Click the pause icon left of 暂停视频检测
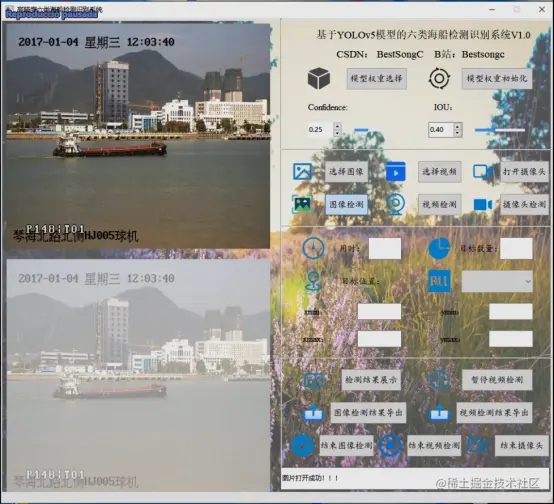554x504 pixels. click(439, 380)
